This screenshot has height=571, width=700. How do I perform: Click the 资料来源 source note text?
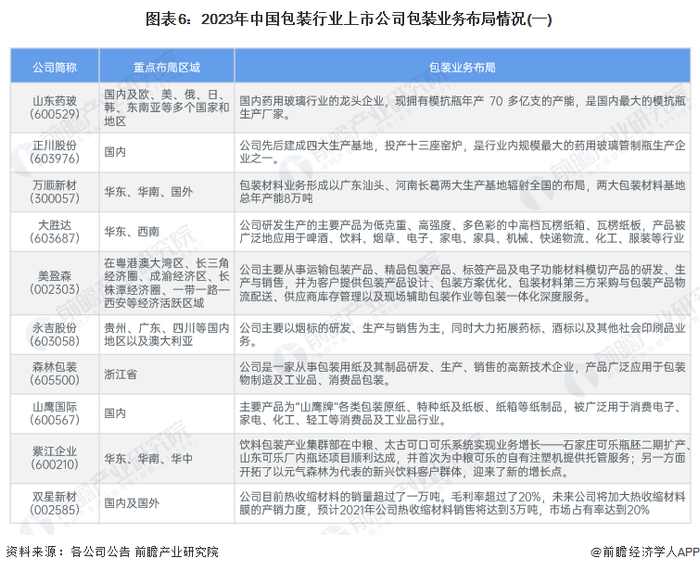coord(112,552)
